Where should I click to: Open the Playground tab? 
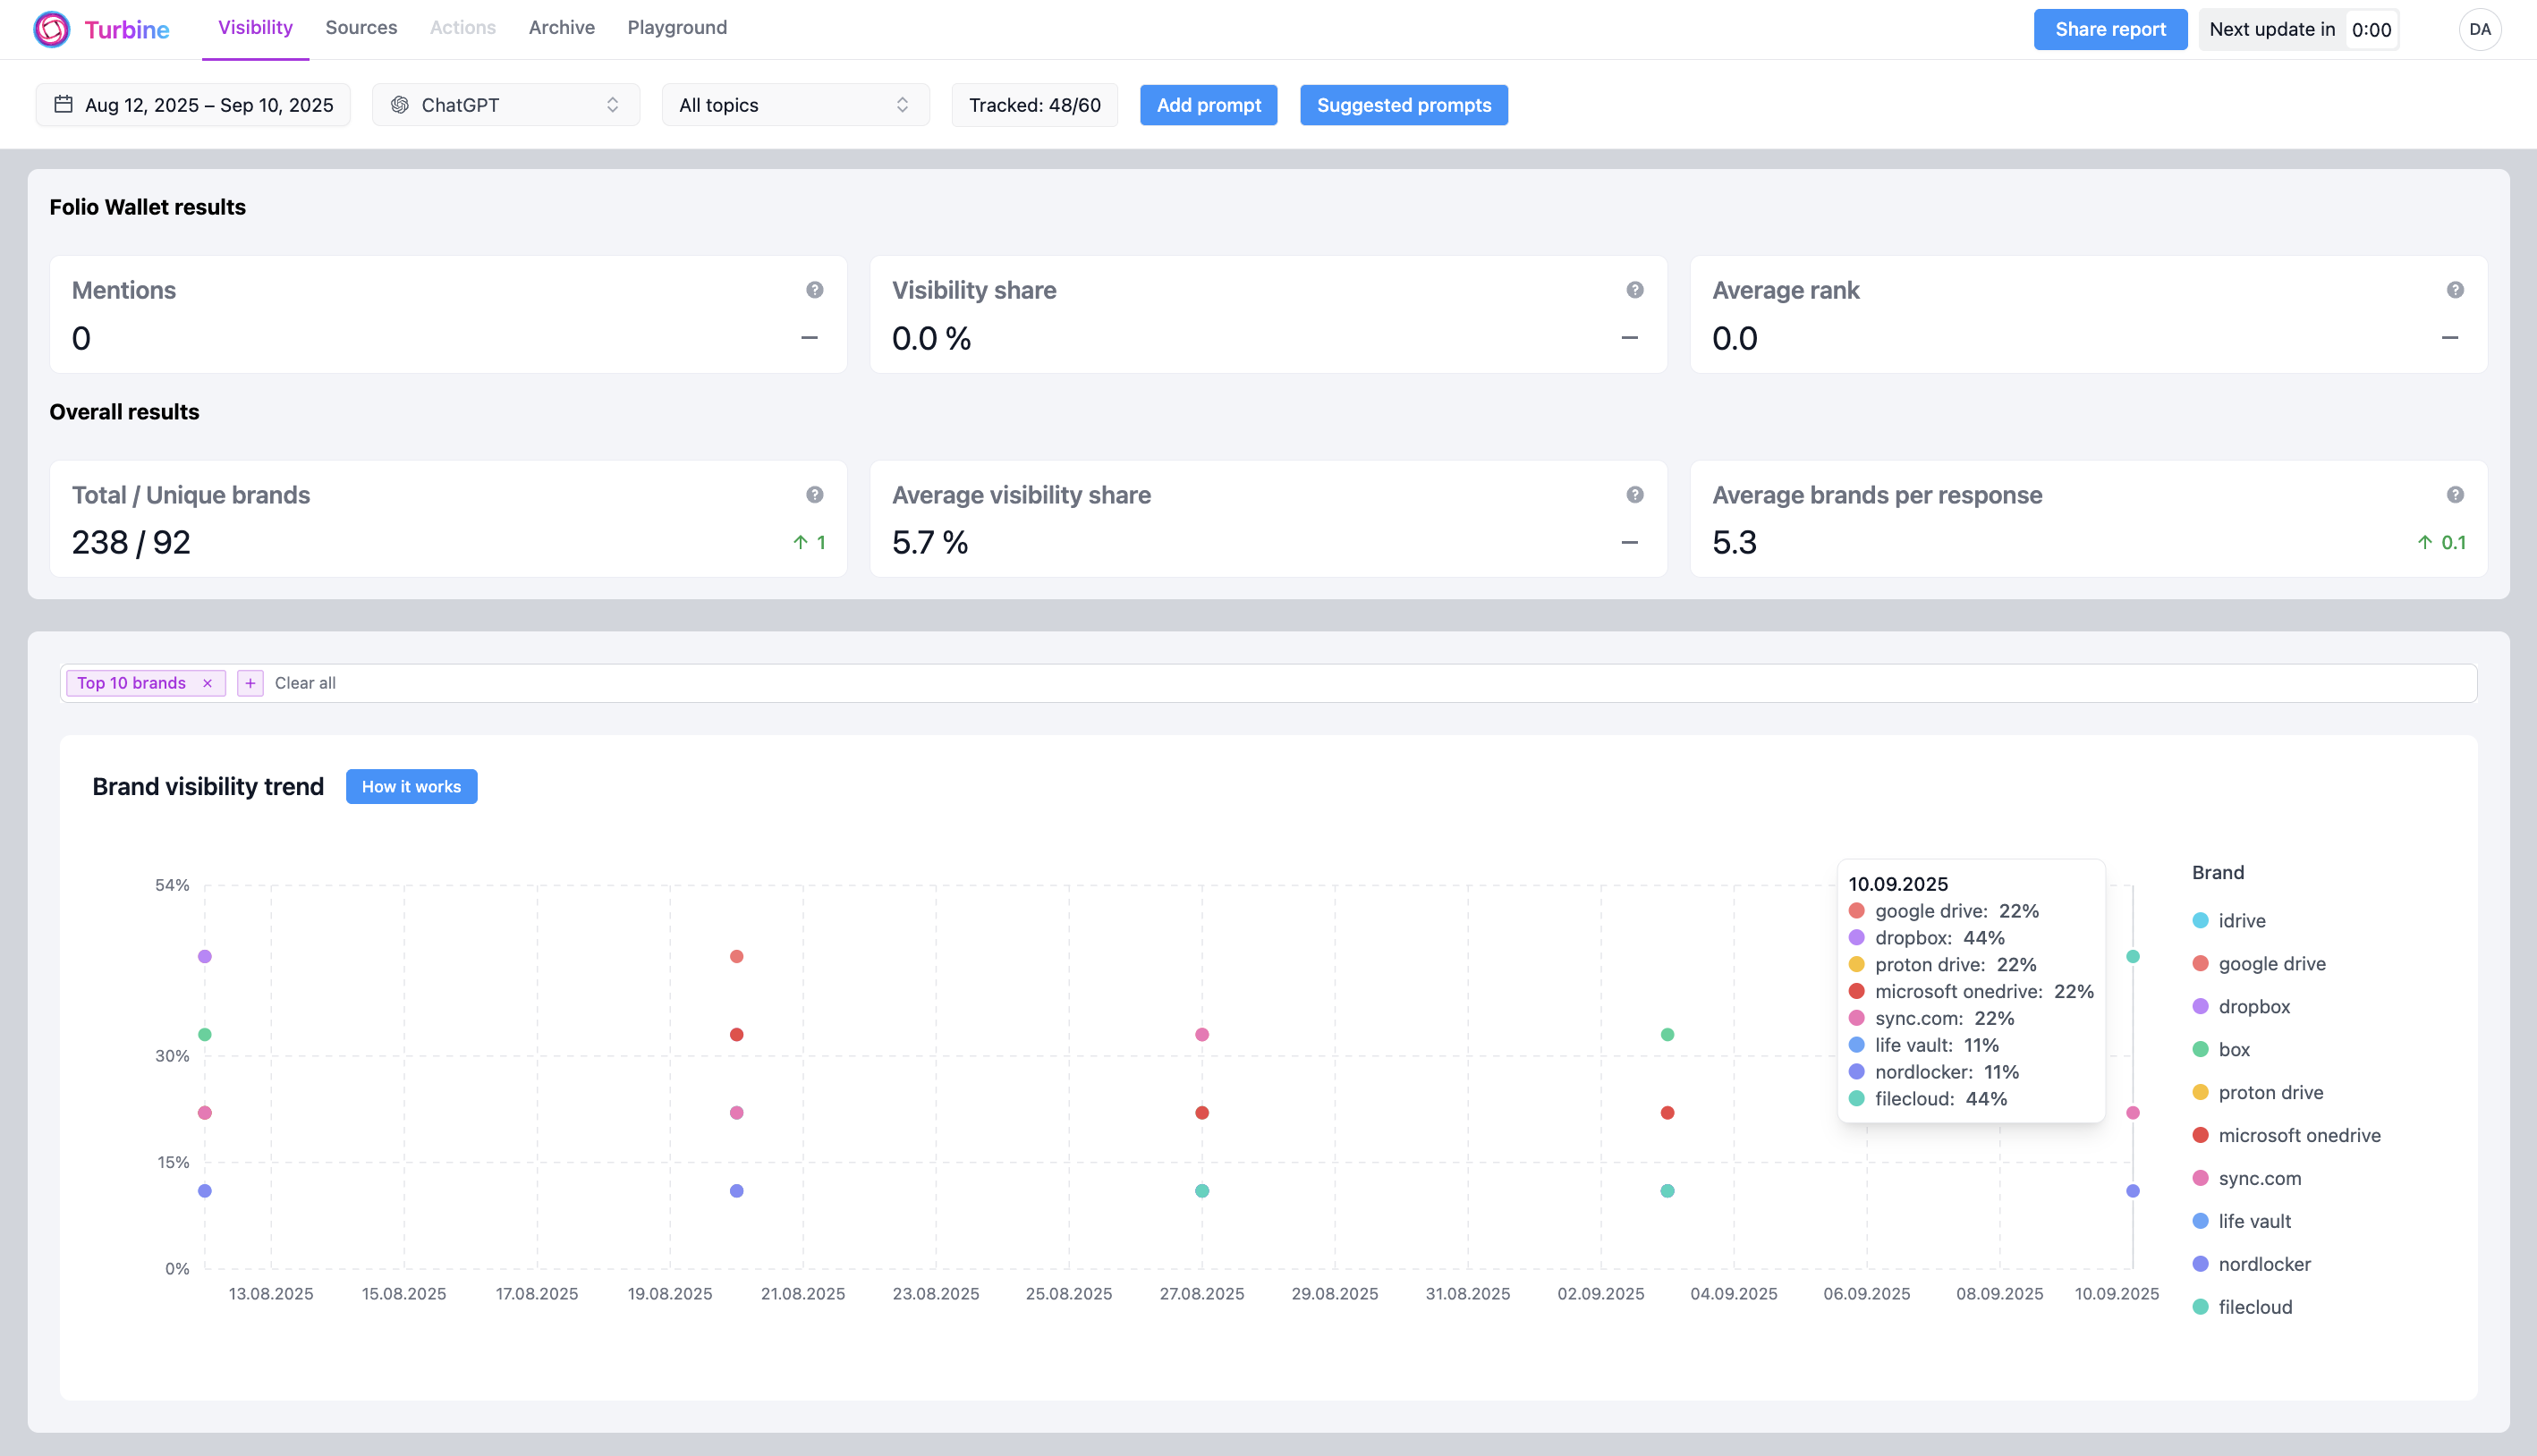677,28
